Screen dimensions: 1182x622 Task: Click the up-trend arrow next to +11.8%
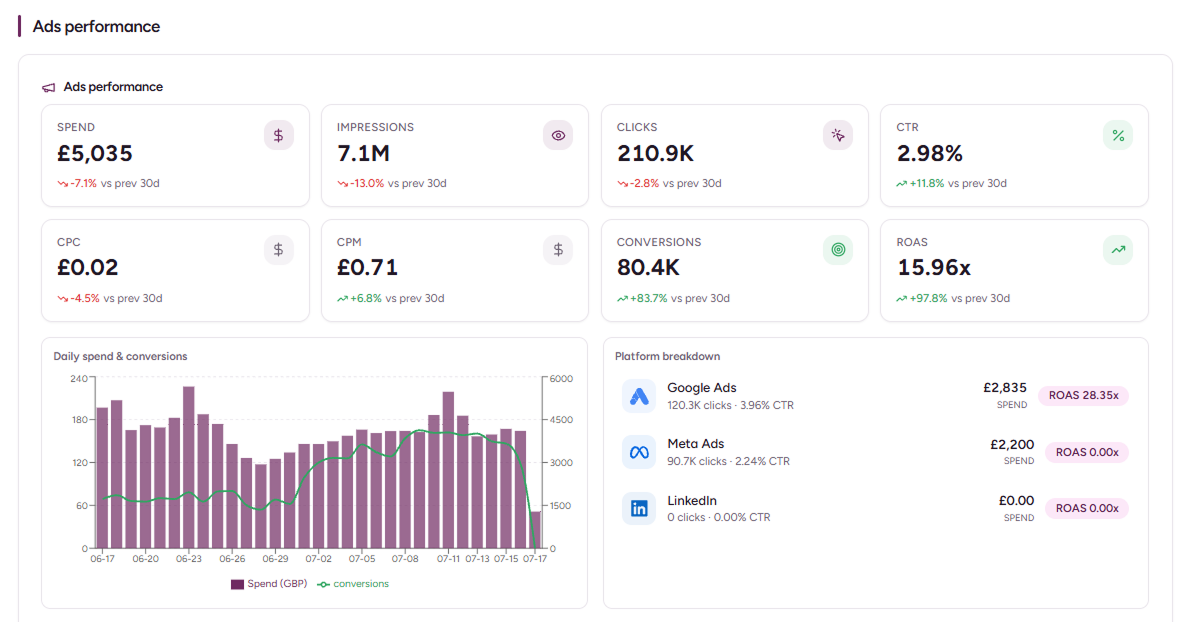pos(902,183)
